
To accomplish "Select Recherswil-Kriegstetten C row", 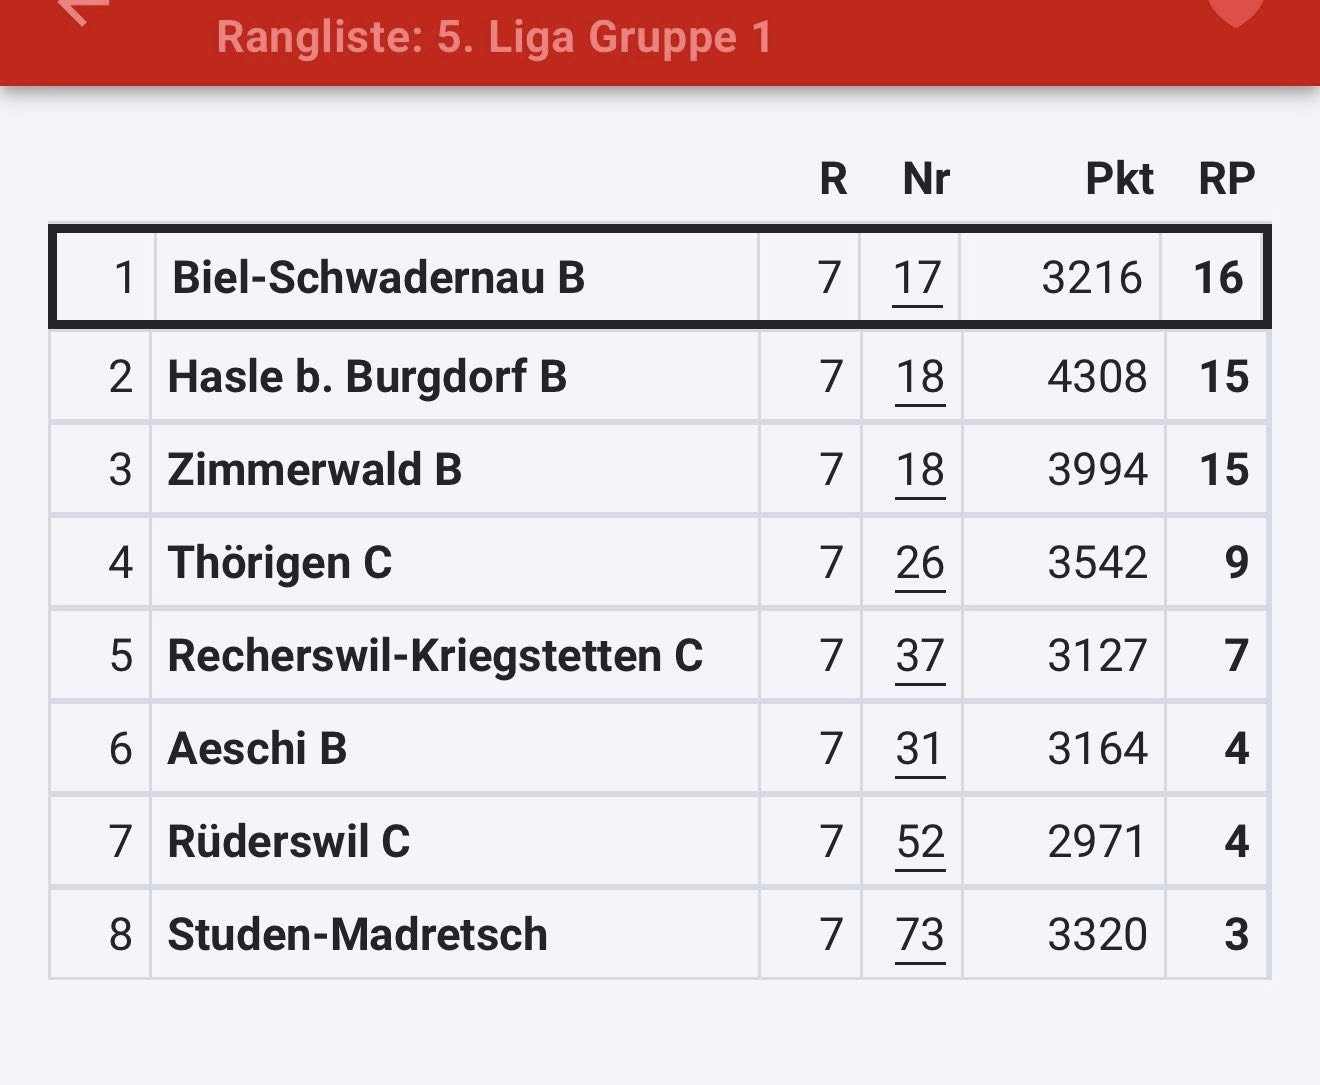I will pos(435,656).
